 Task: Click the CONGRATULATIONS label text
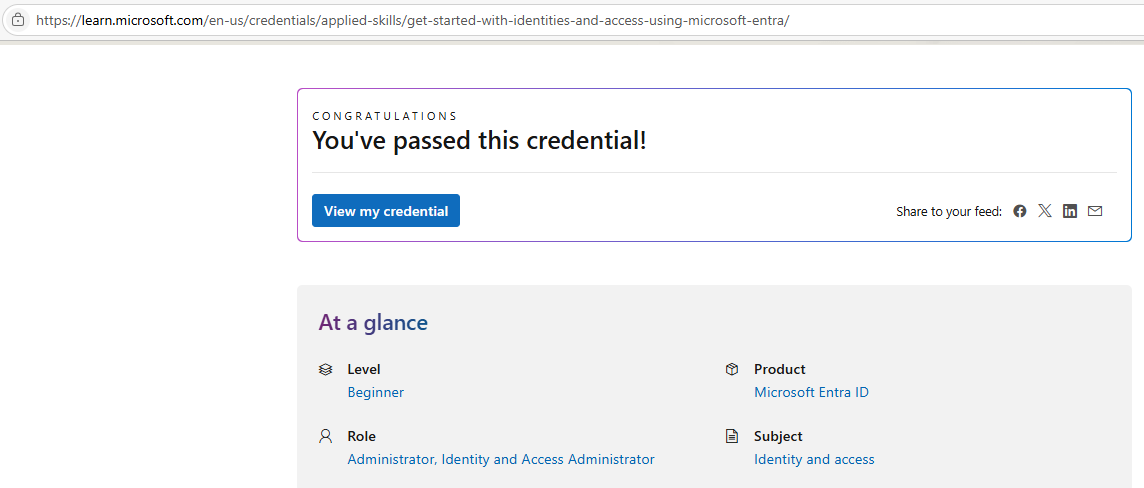pos(384,116)
